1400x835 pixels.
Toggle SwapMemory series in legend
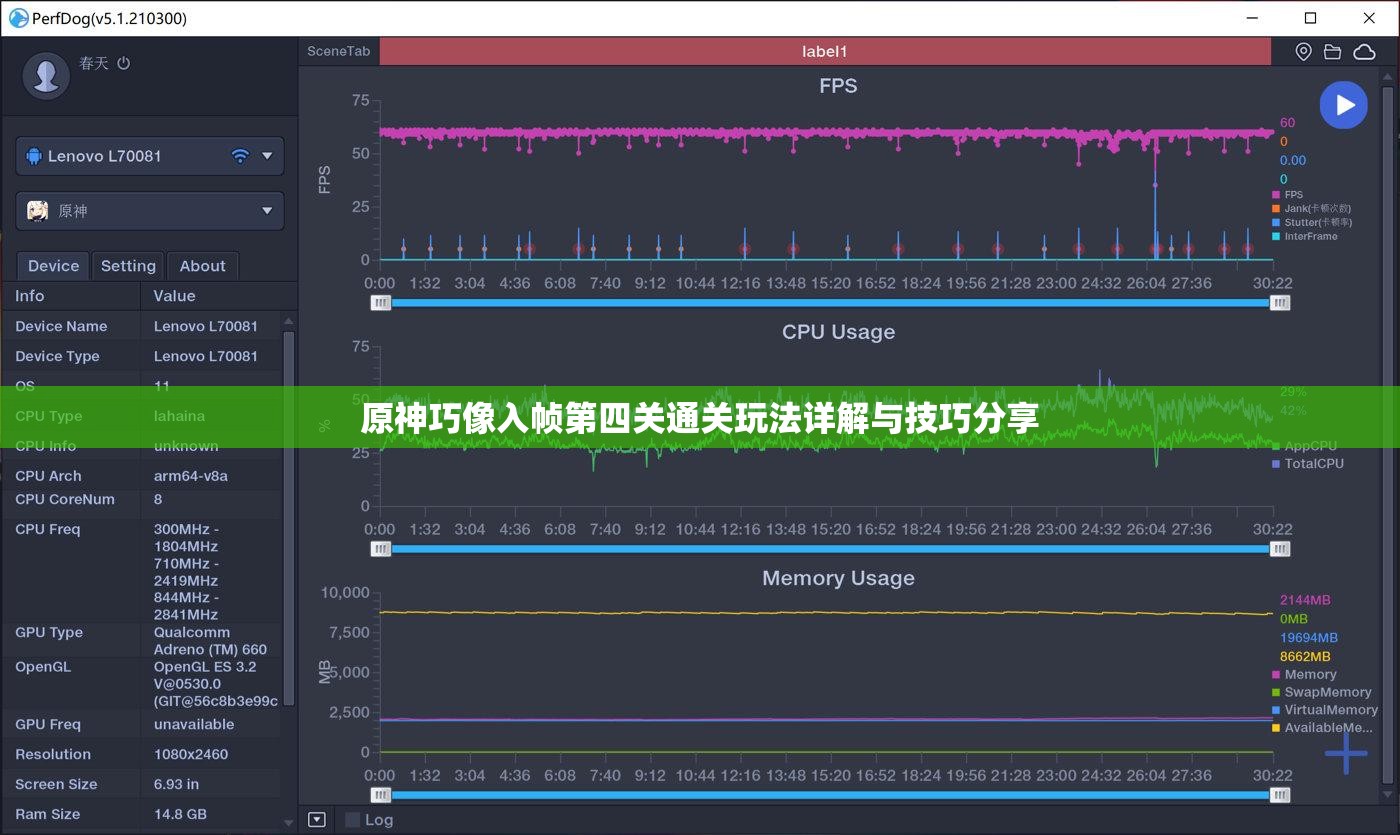point(1321,692)
